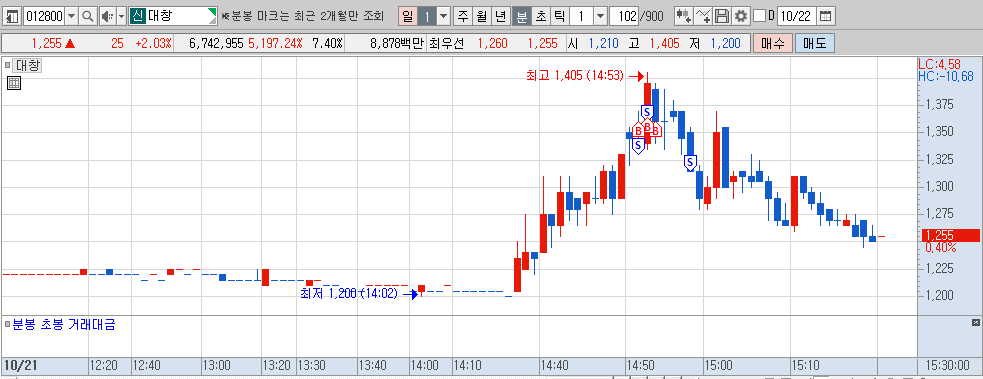This screenshot has height=379, width=983.
Task: Click the speaker sound alert icon
Action: click(x=107, y=16)
